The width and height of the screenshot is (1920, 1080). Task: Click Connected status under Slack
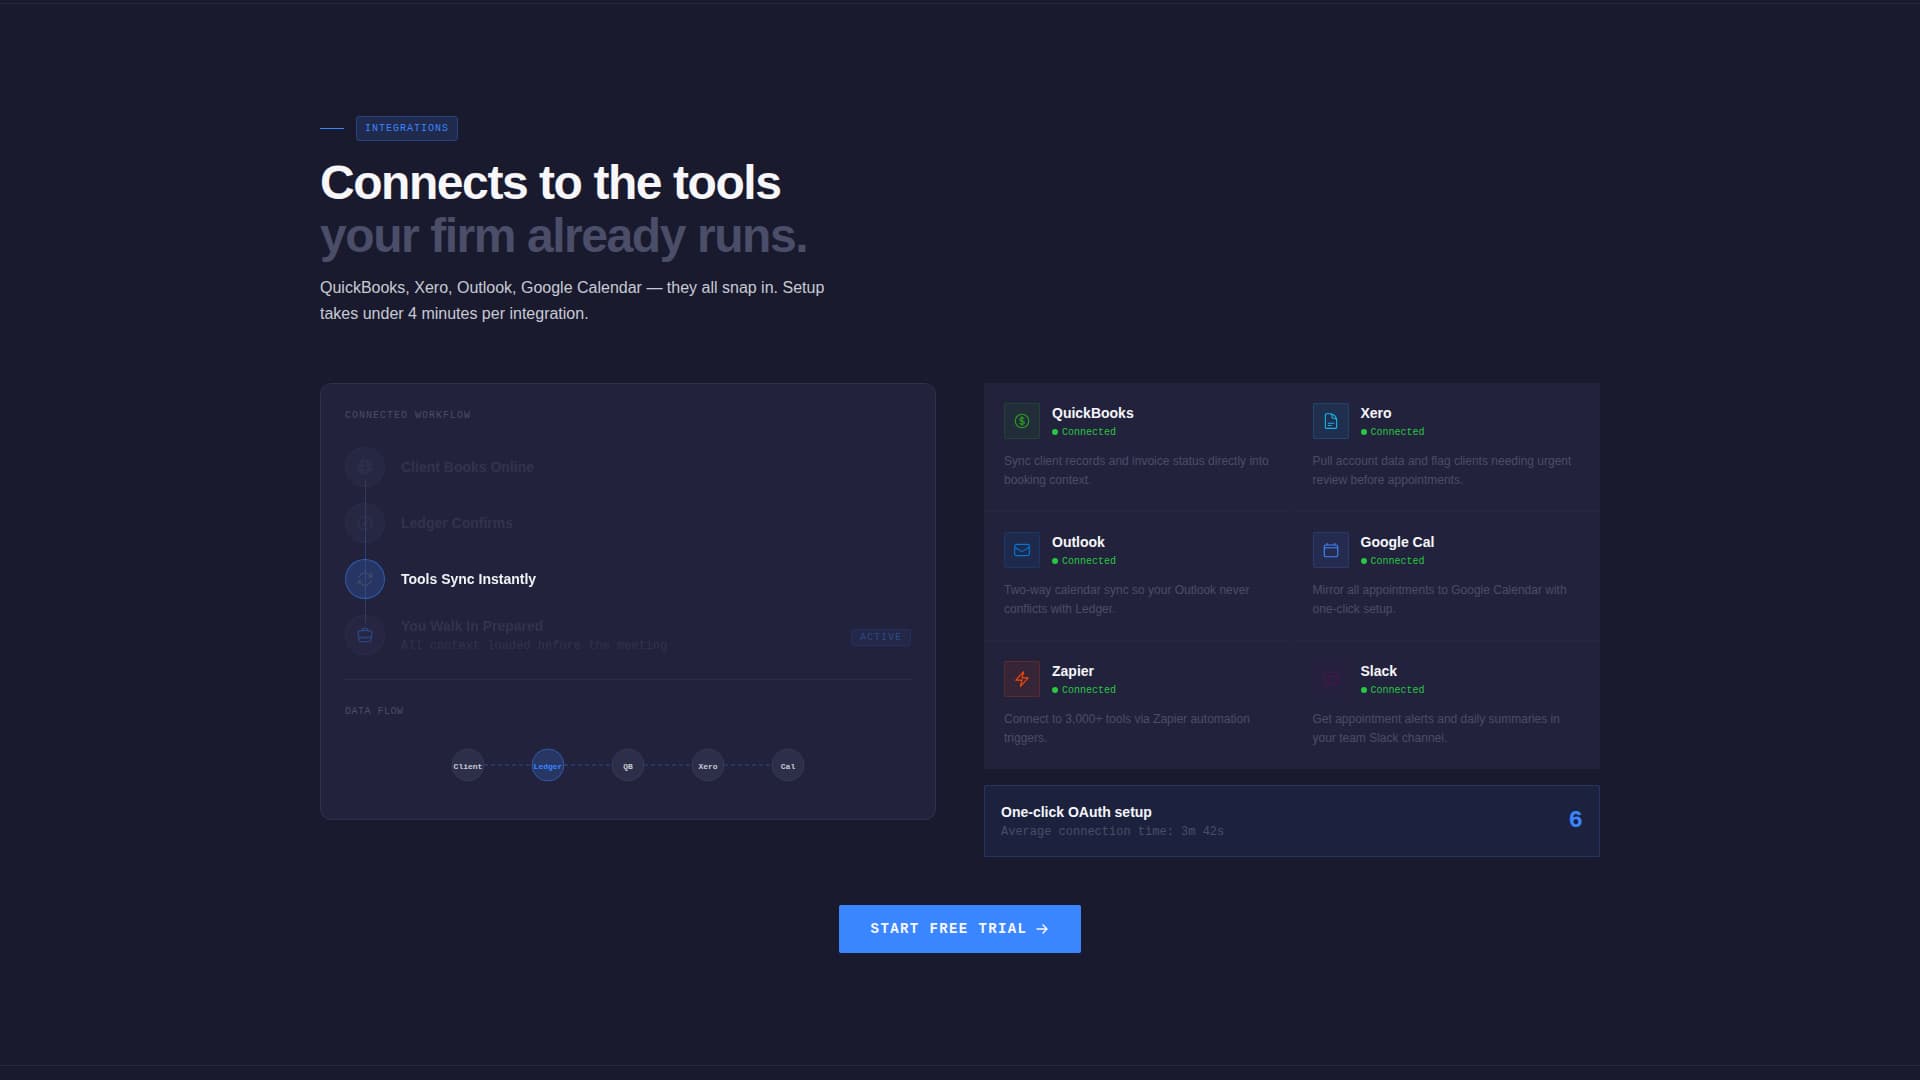1392,690
